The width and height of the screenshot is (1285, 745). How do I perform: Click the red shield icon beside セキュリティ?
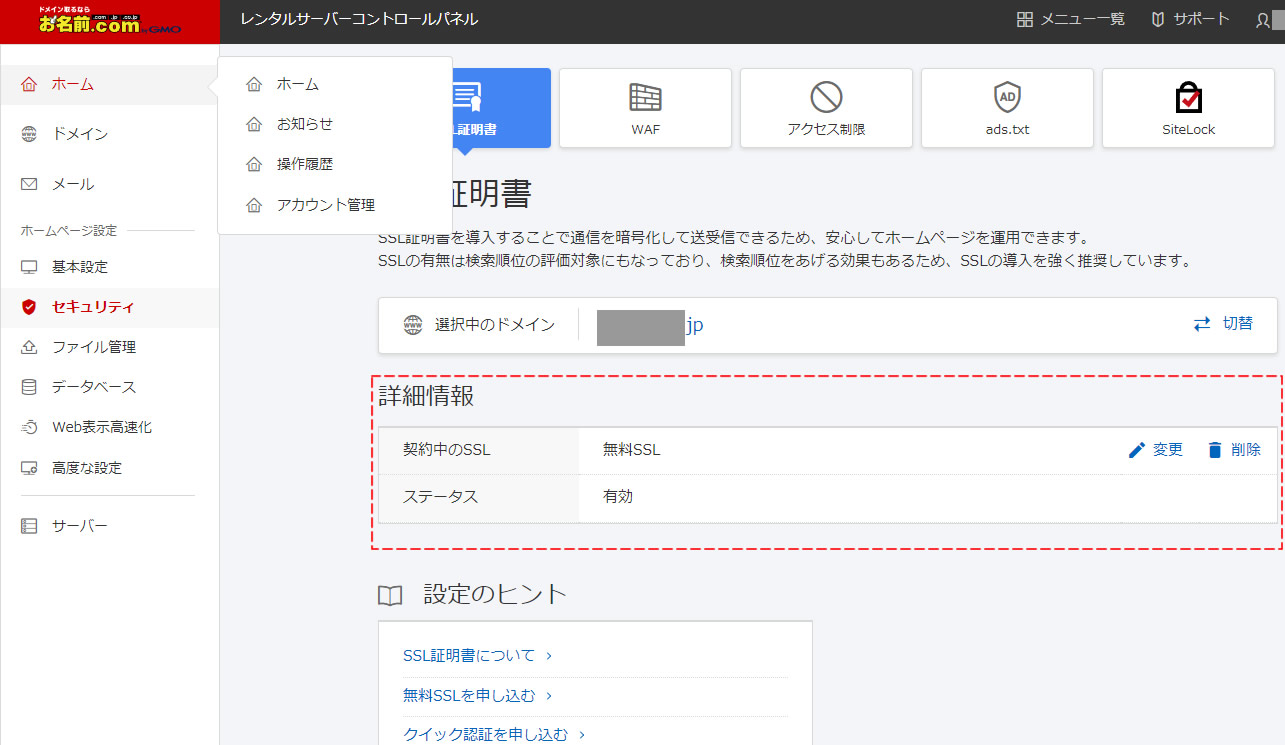[x=29, y=307]
